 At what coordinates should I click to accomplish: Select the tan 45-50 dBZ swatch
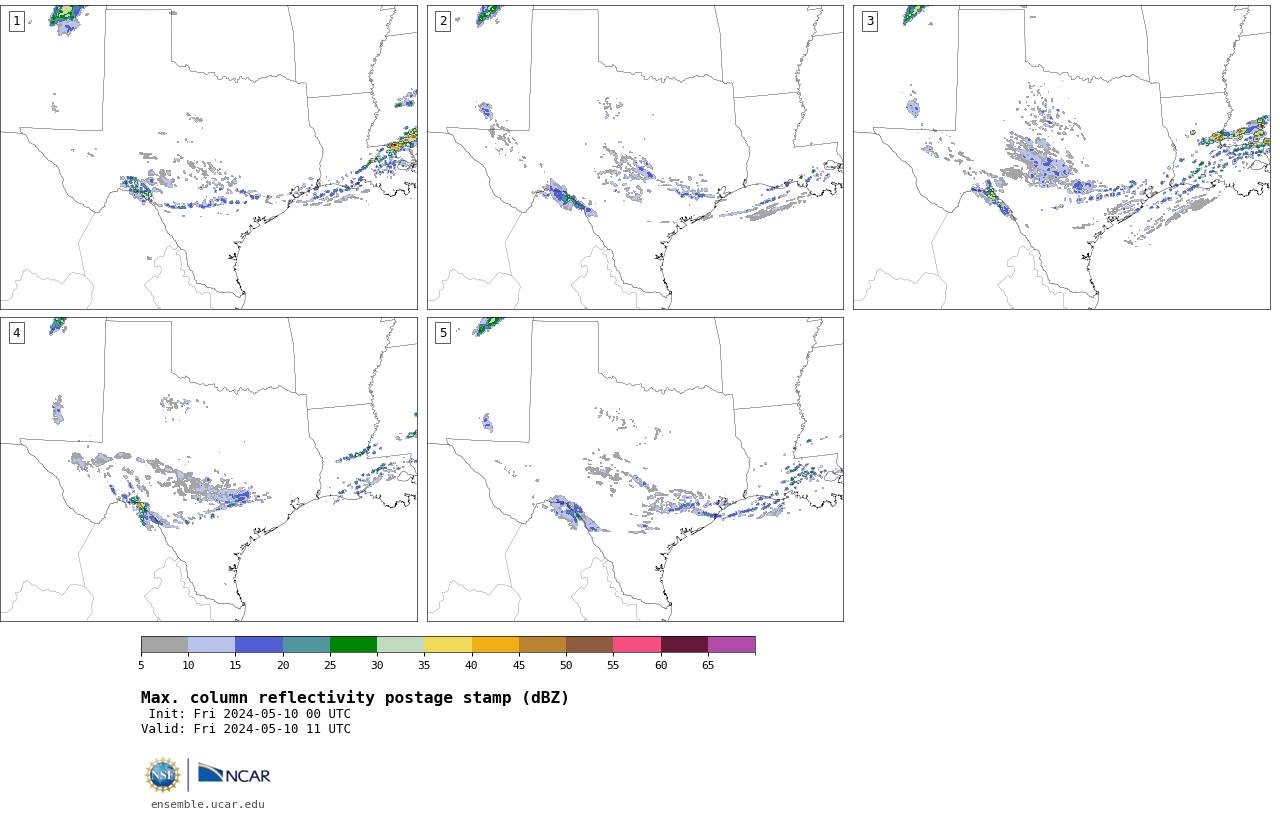(x=542, y=645)
